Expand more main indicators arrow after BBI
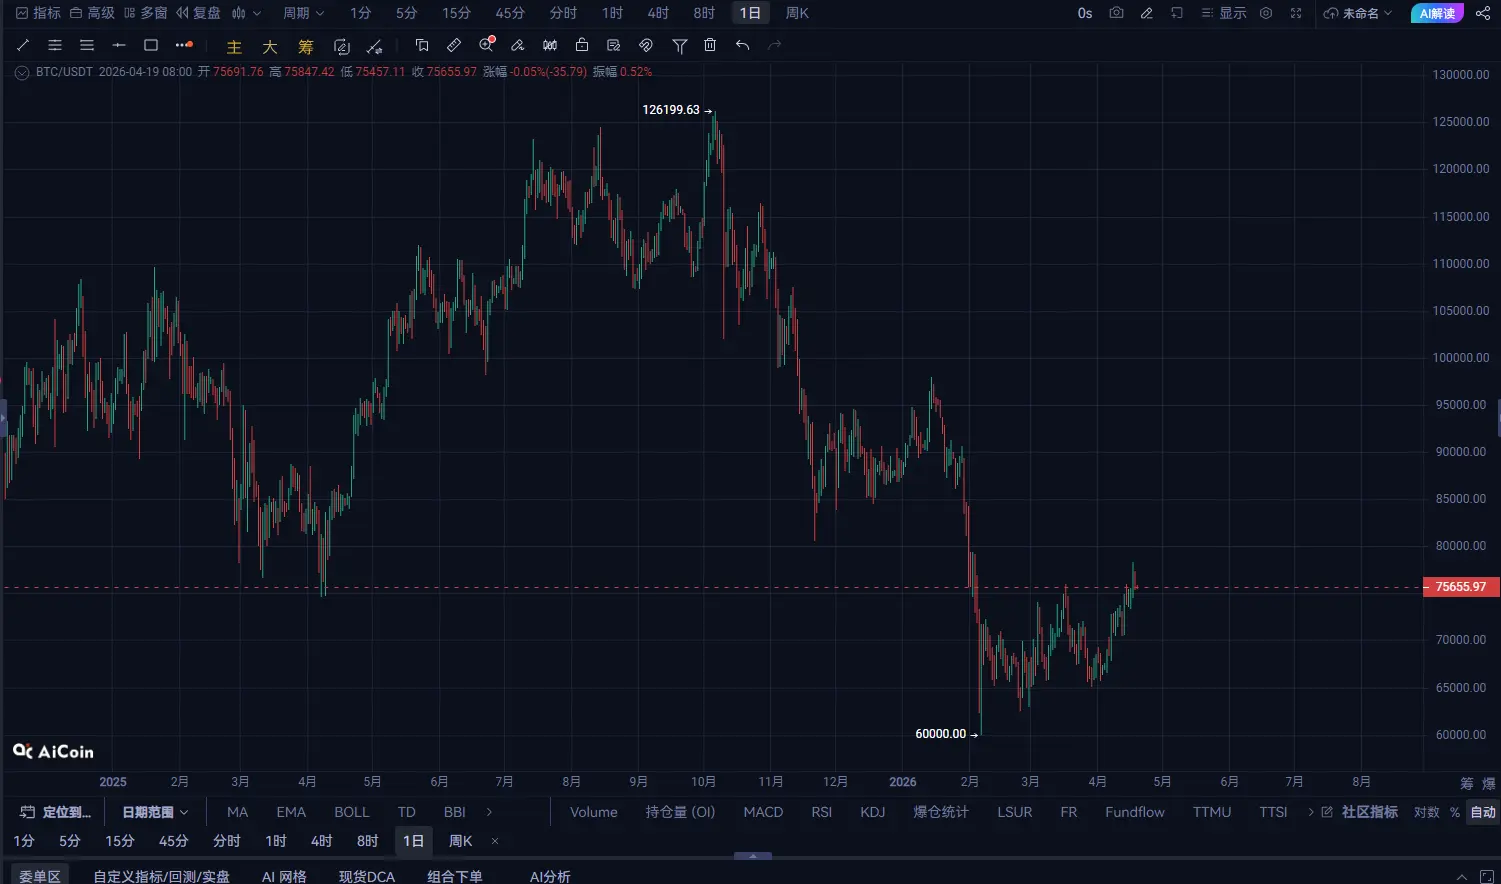This screenshot has height=884, width=1501. point(489,812)
